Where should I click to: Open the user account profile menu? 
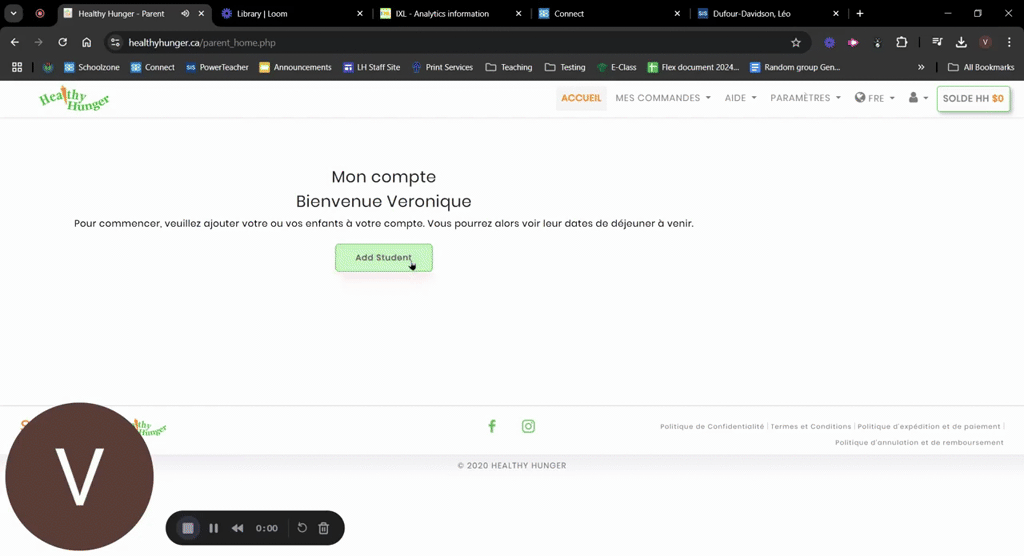click(x=918, y=98)
